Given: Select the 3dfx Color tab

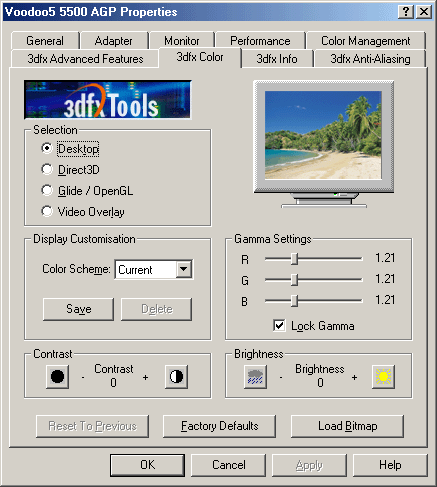Looking at the screenshot, I should click(x=200, y=57).
